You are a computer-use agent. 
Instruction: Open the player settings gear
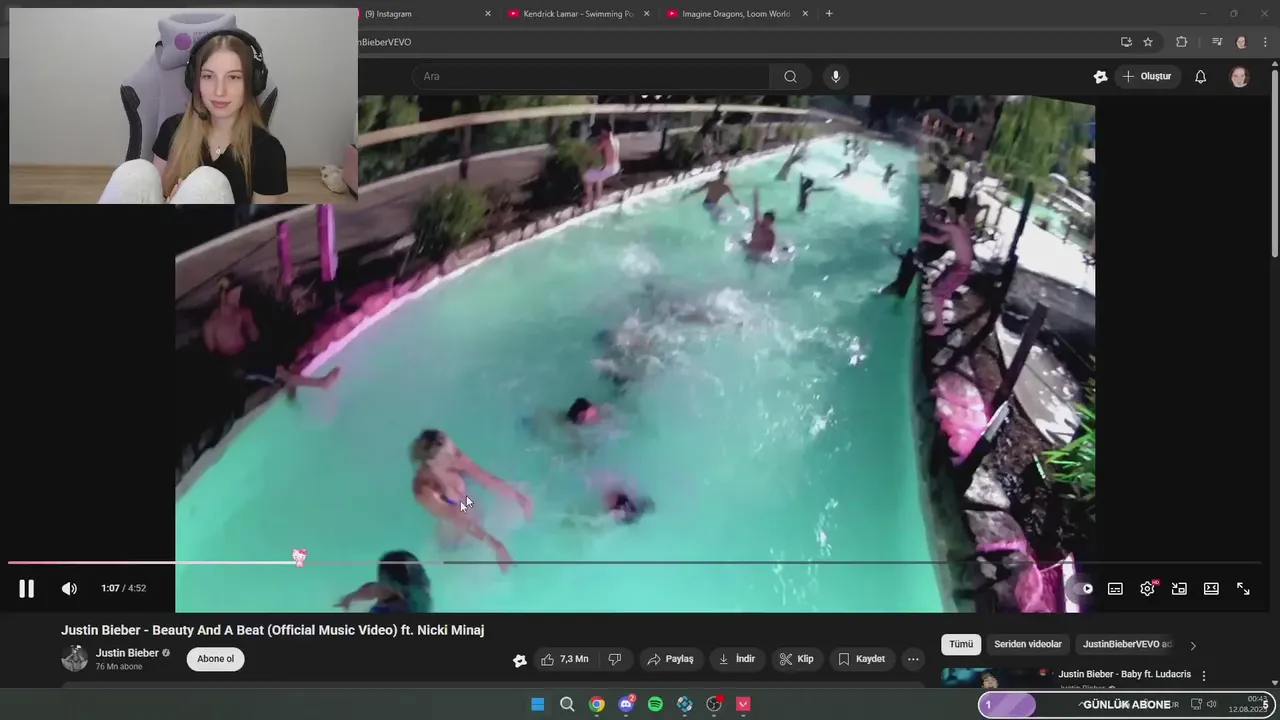[x=1147, y=589]
